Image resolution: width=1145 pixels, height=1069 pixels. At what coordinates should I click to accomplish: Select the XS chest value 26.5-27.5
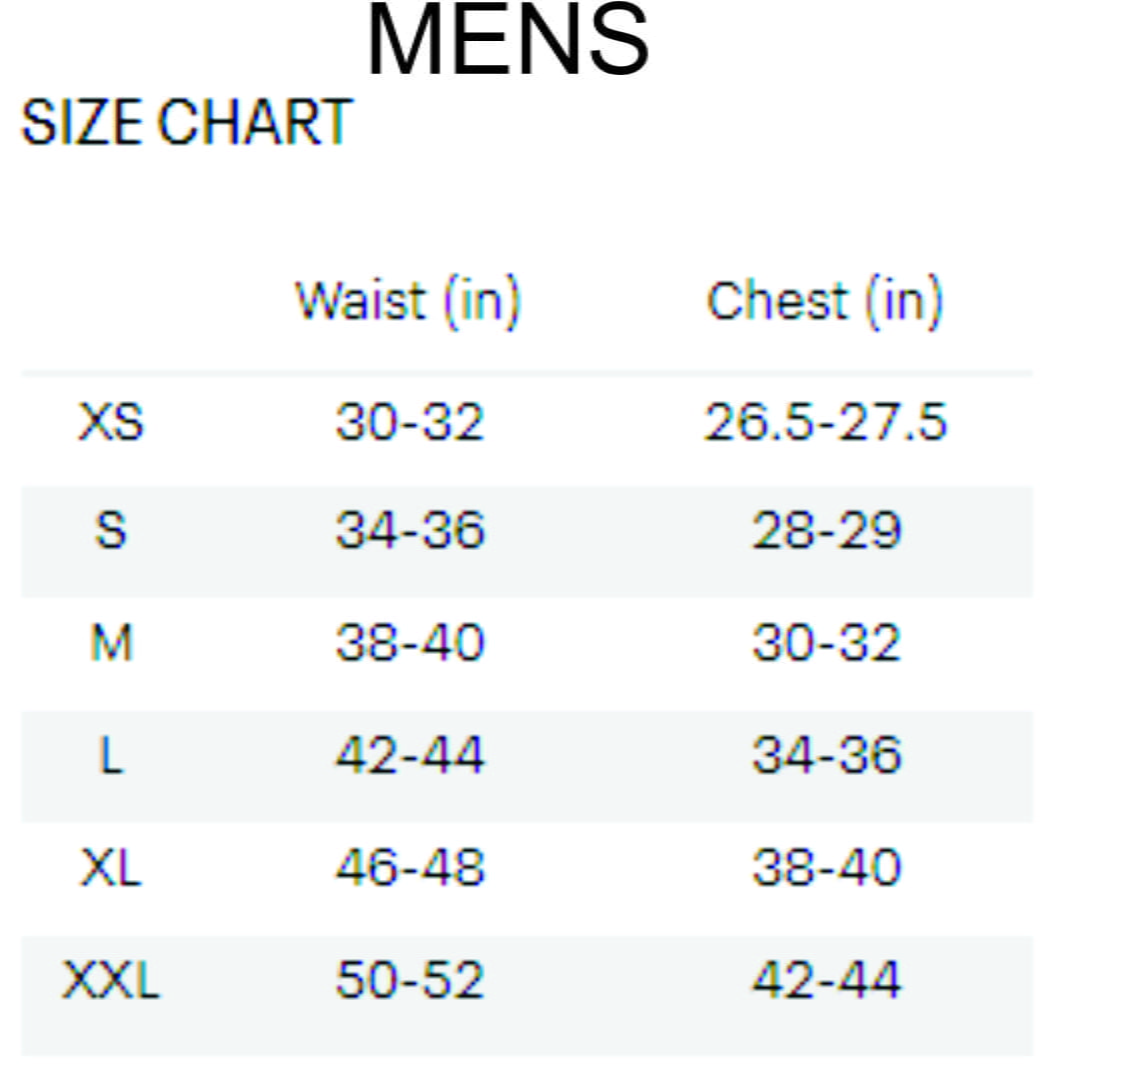[825, 421]
